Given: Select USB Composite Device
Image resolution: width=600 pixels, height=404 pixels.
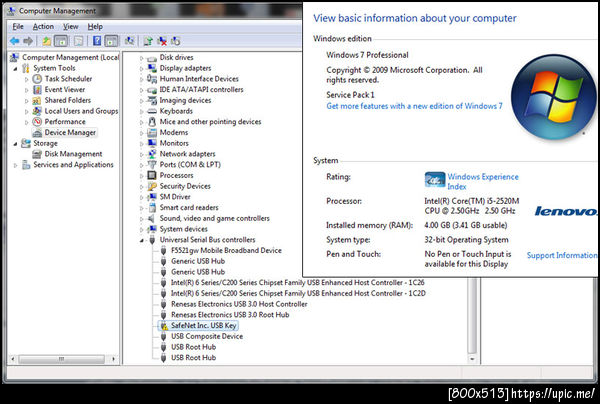Looking at the screenshot, I should tap(207, 336).
